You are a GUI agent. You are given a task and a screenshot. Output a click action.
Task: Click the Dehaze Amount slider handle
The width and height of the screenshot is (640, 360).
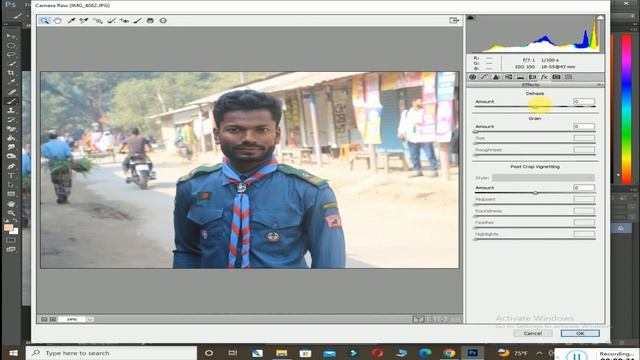click(535, 107)
